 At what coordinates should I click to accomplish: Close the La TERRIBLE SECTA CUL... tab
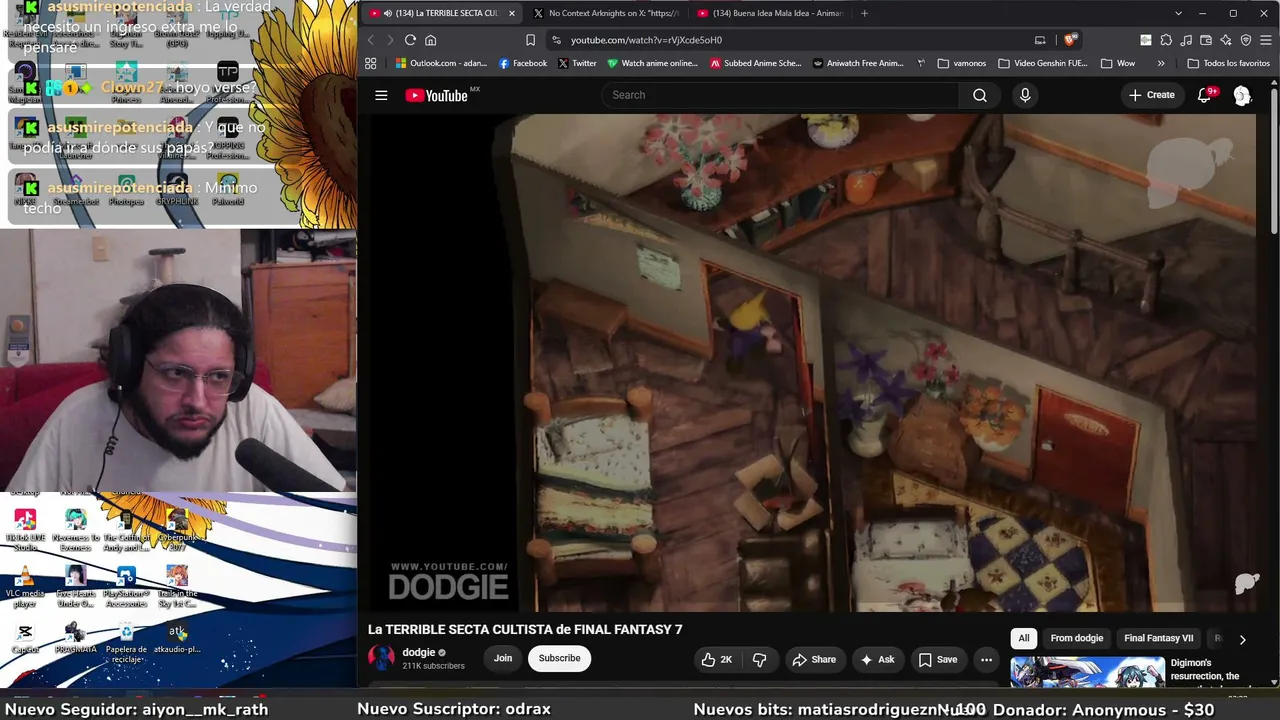pos(512,13)
